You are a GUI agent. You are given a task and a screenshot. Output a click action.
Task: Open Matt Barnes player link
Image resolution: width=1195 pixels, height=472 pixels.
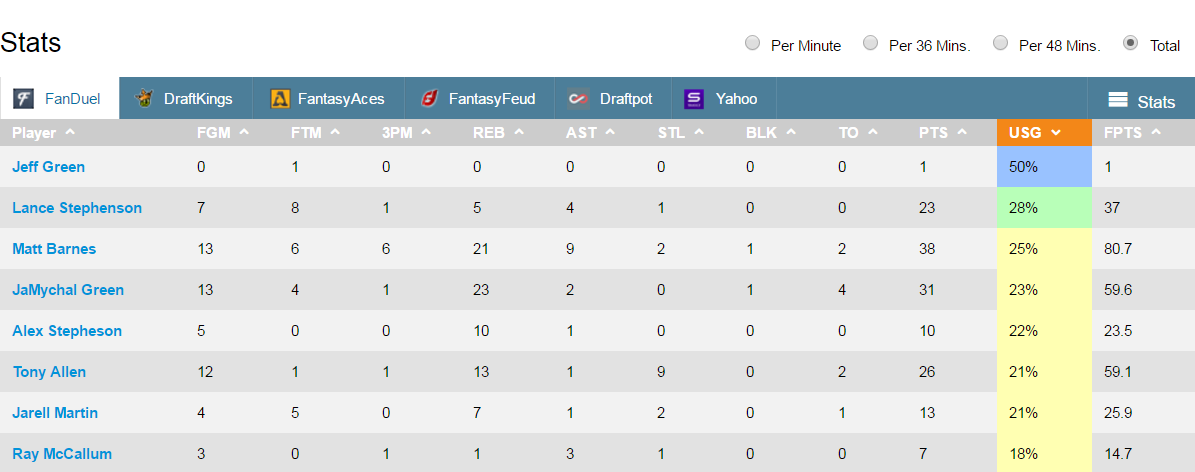coord(54,249)
